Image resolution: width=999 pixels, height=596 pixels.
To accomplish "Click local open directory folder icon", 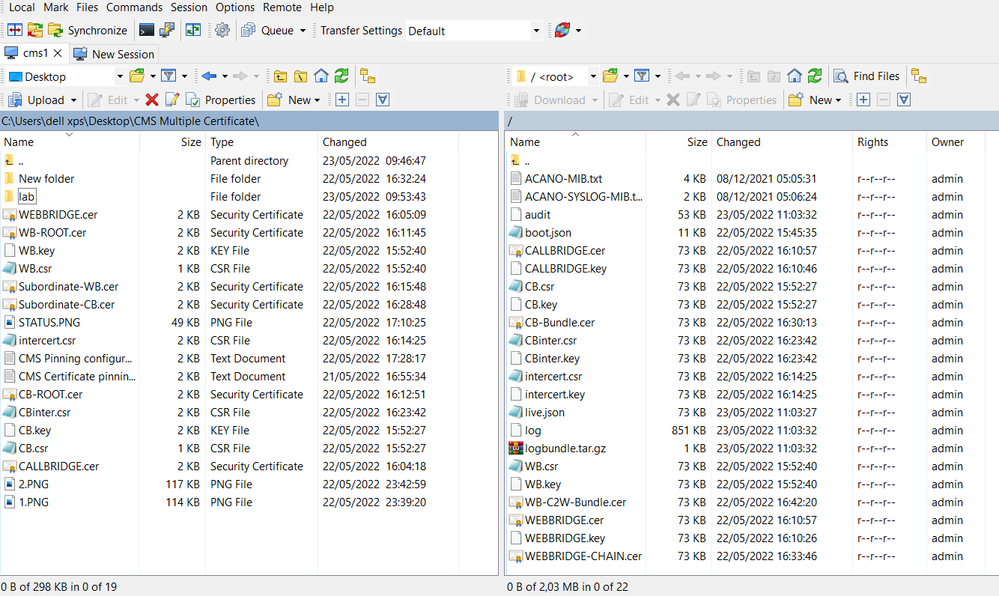I will [x=137, y=76].
